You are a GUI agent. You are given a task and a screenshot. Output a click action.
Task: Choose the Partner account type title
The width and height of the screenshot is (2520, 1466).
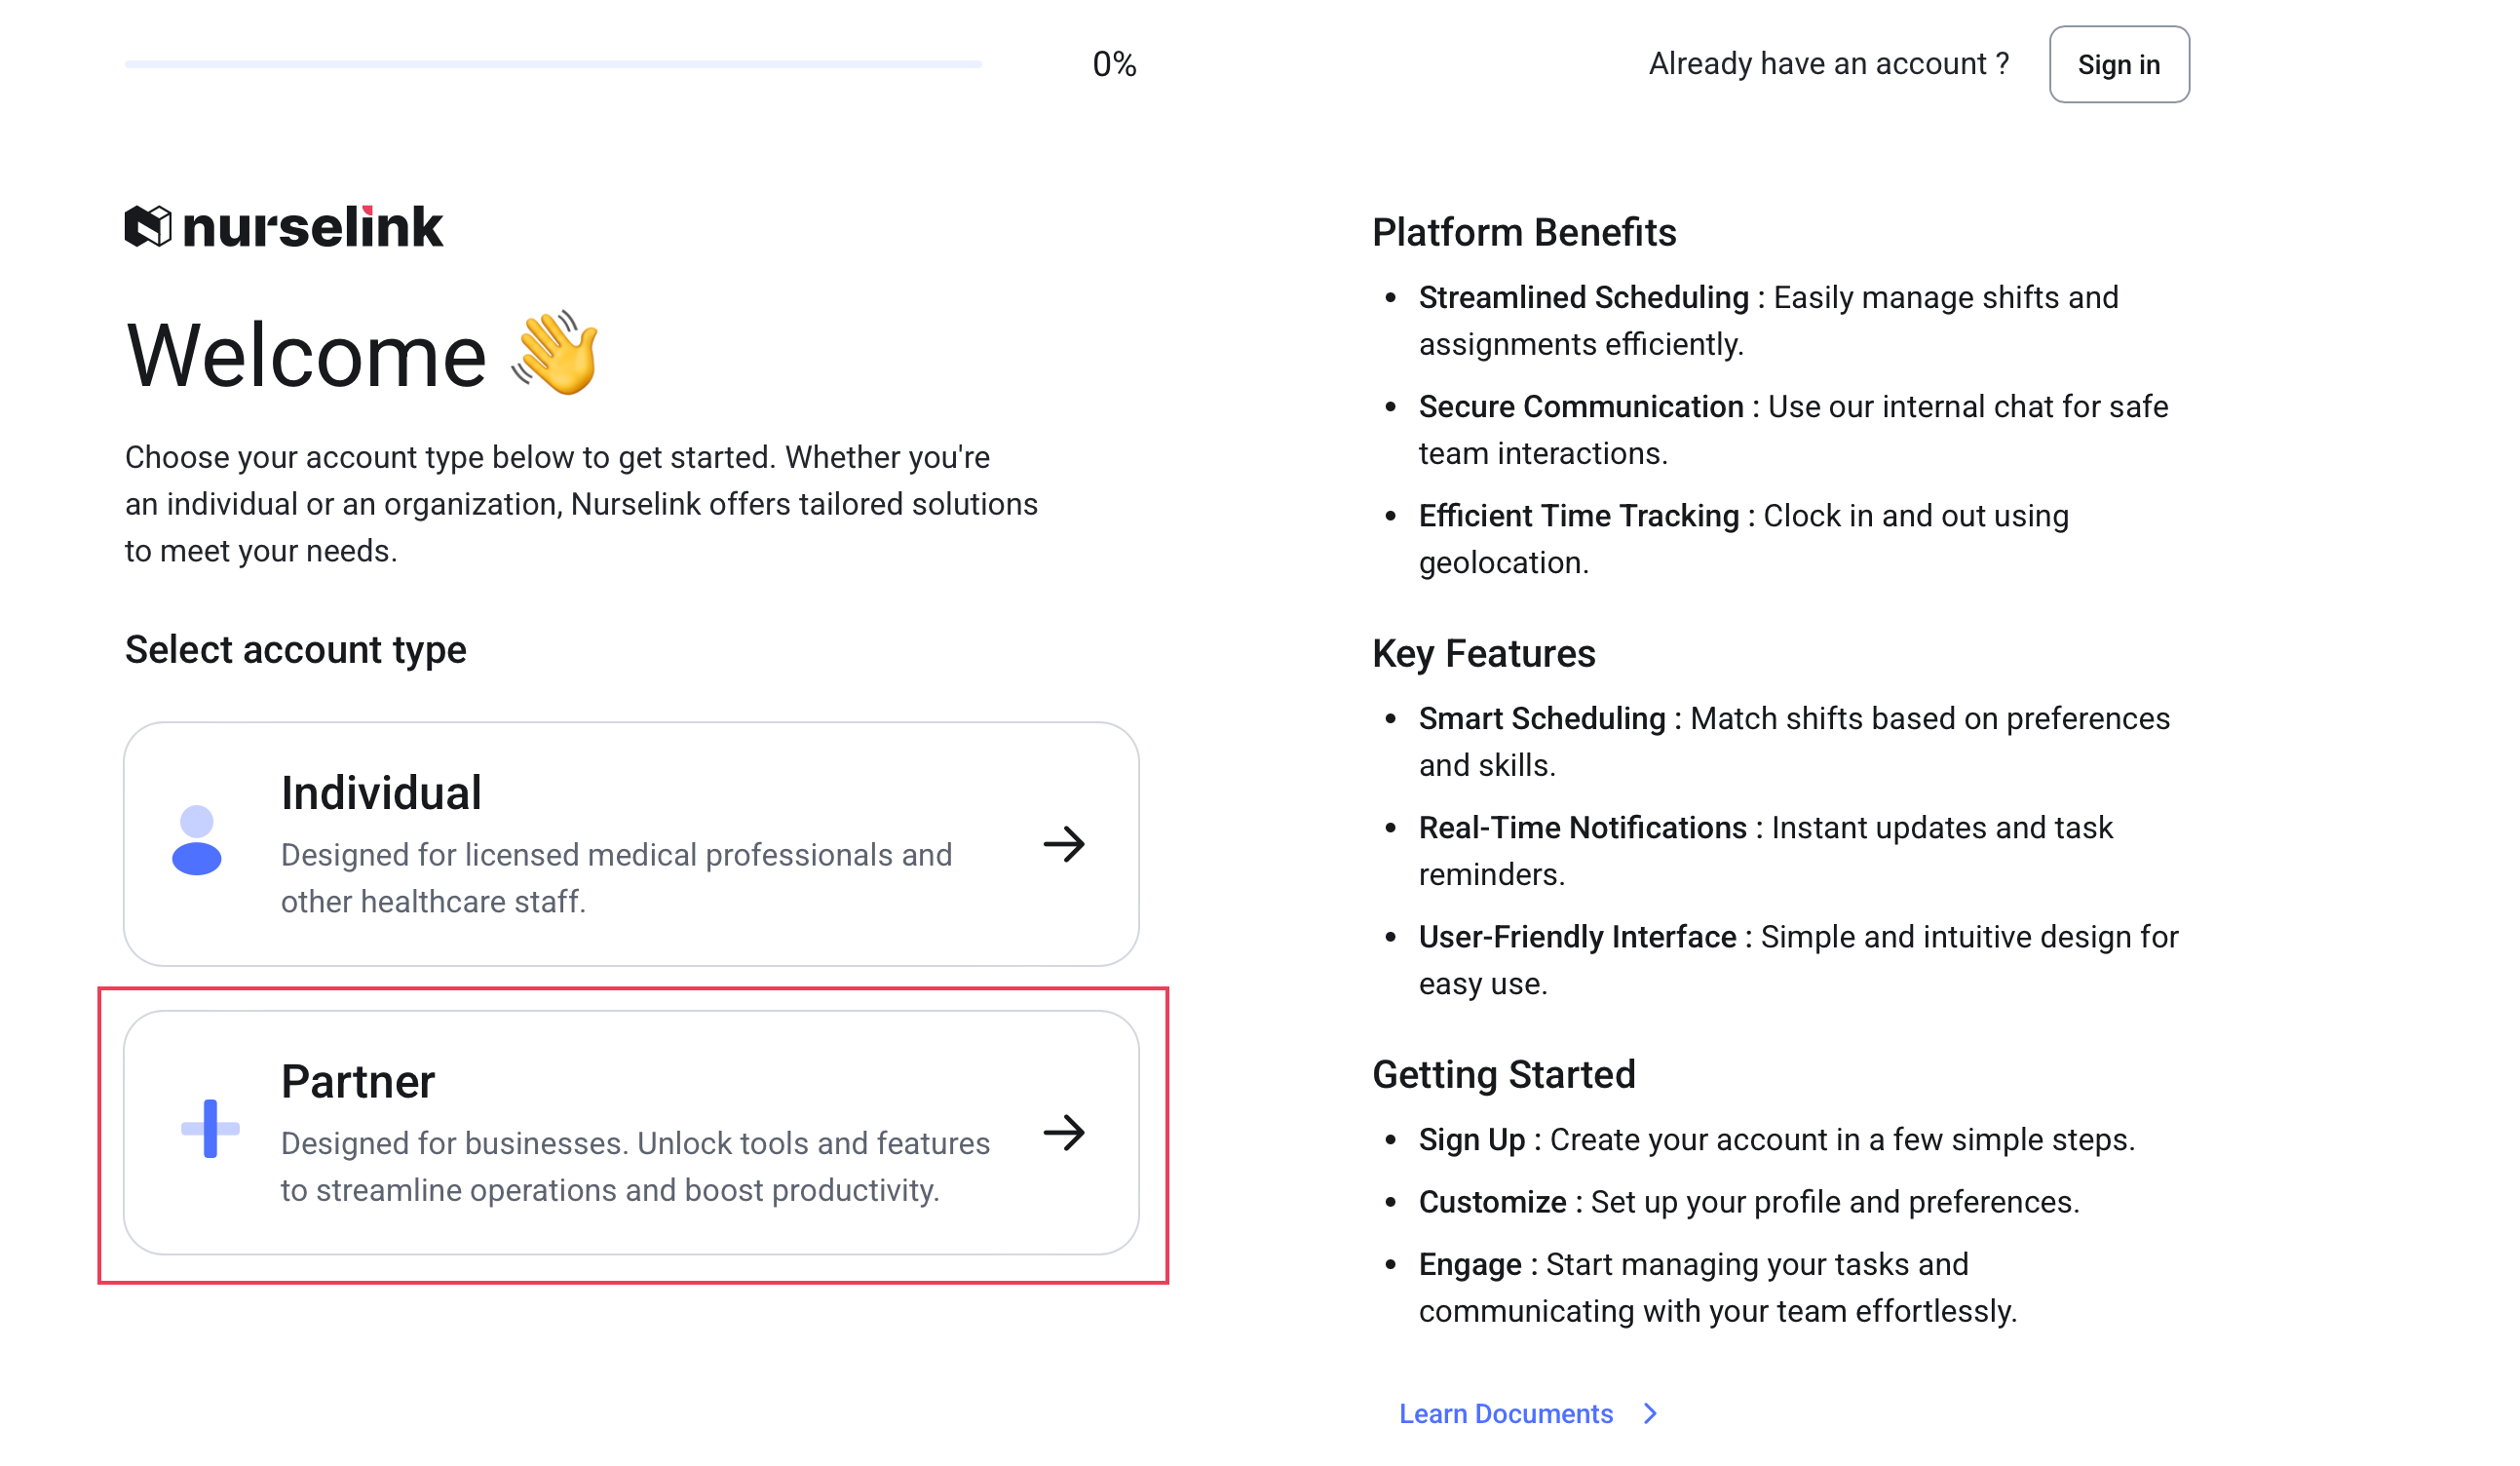(x=358, y=1082)
